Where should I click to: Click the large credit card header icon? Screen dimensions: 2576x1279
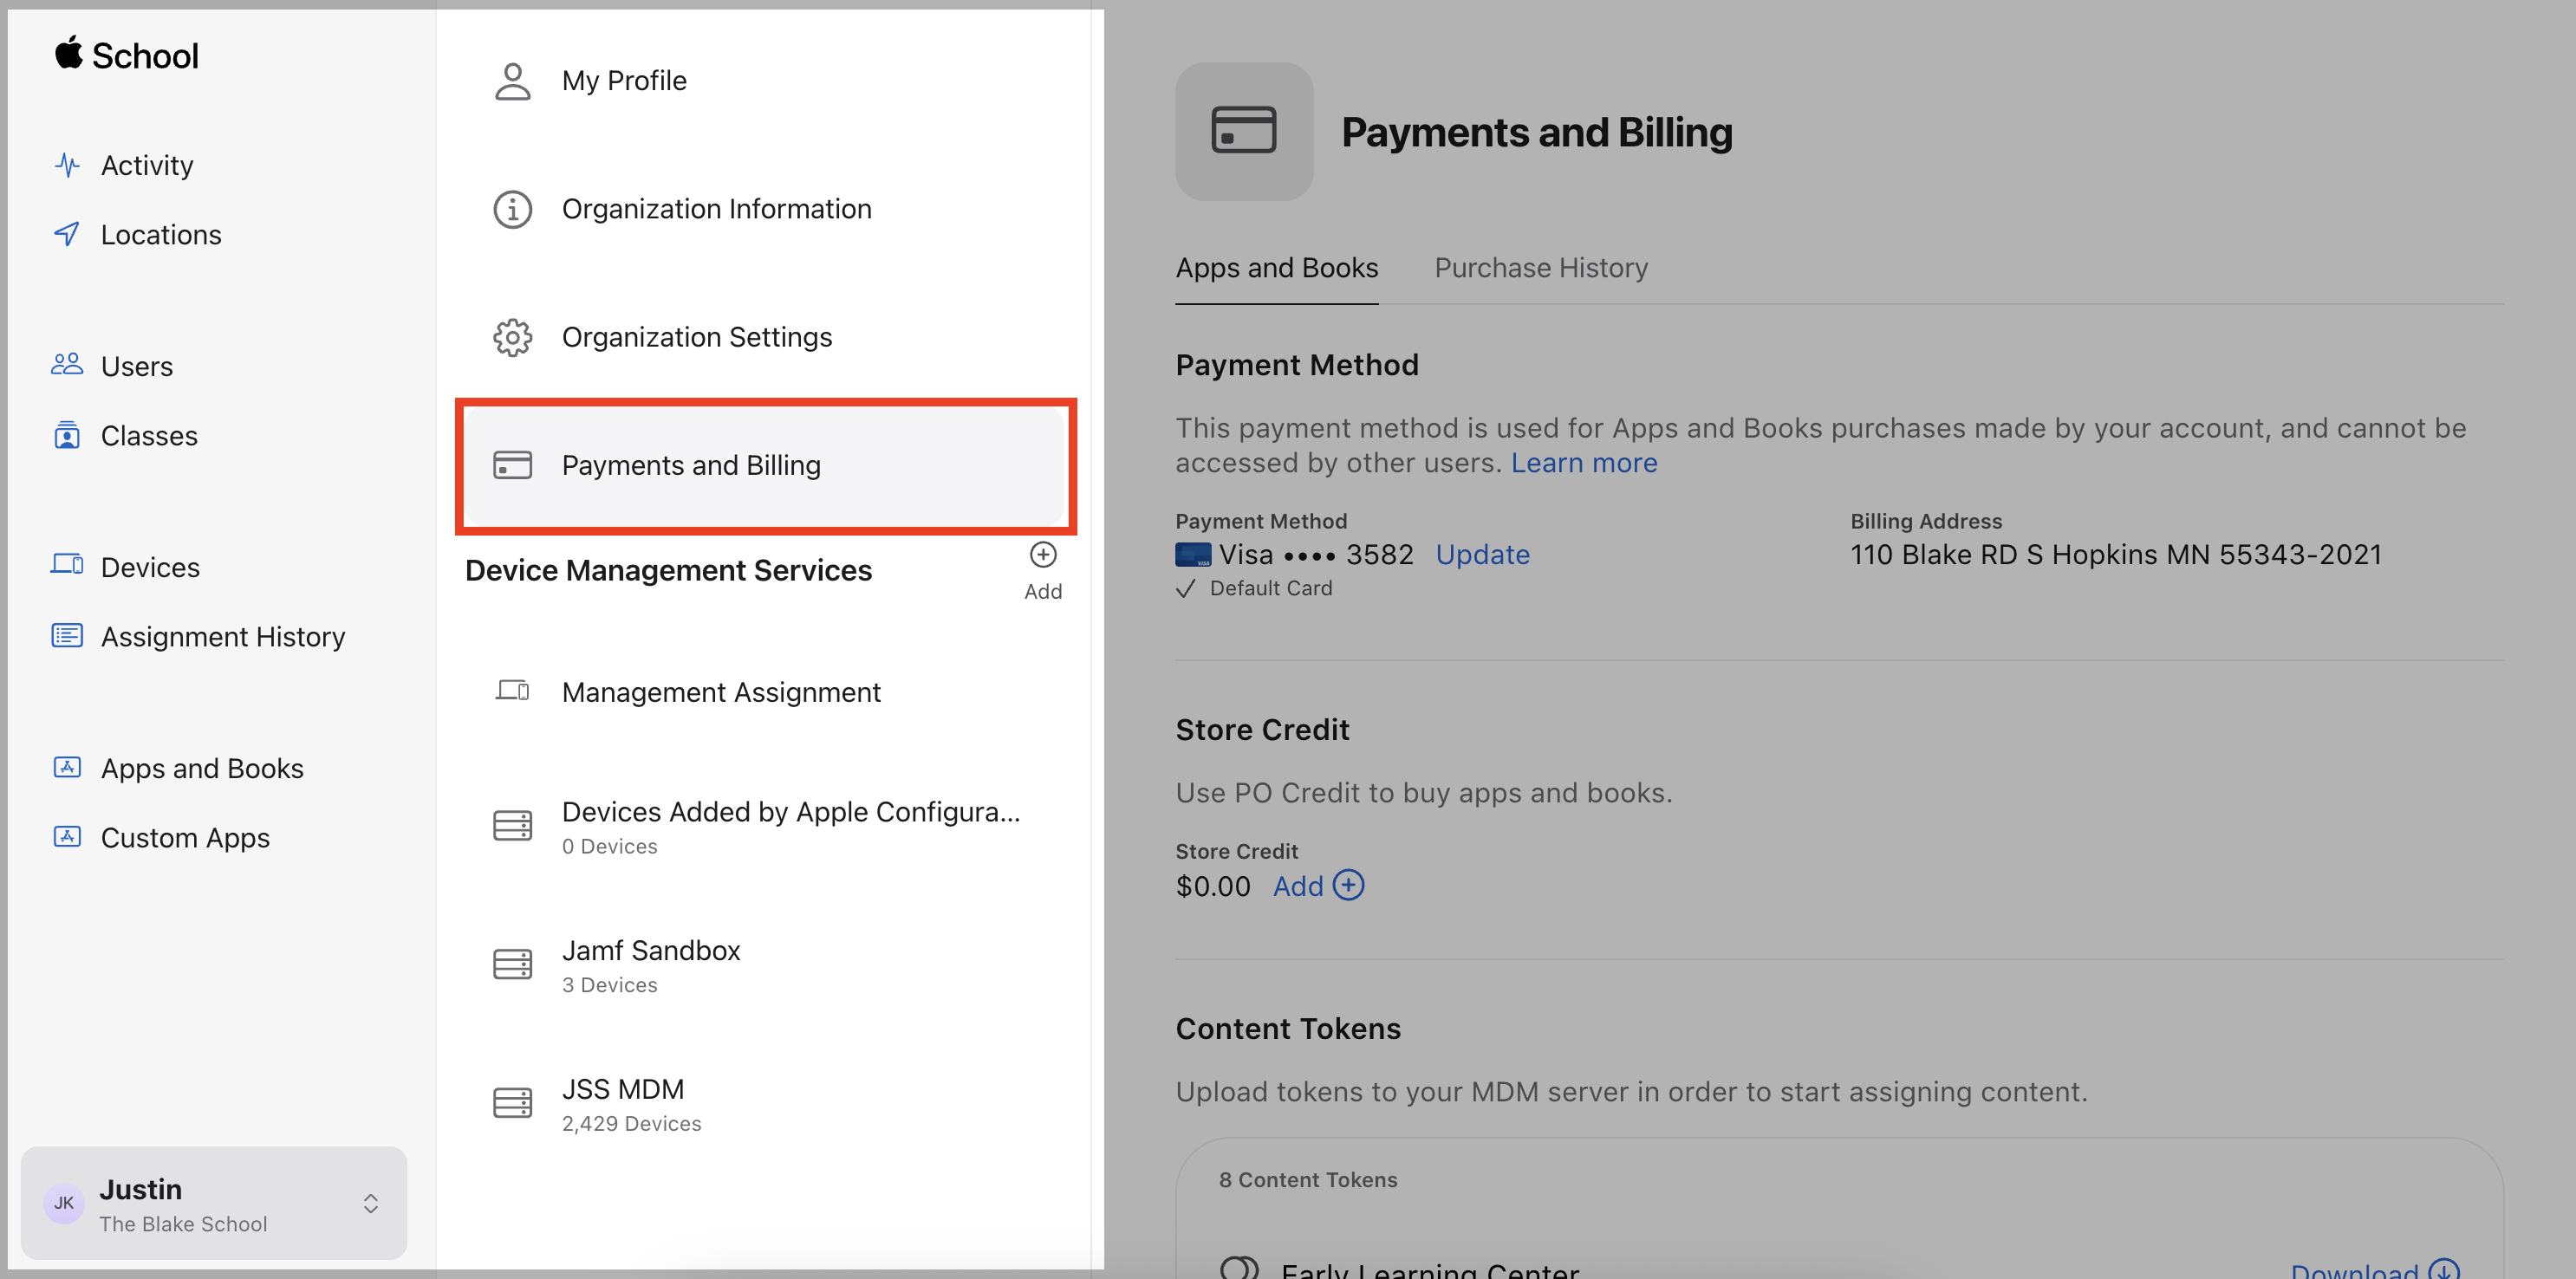1244,131
